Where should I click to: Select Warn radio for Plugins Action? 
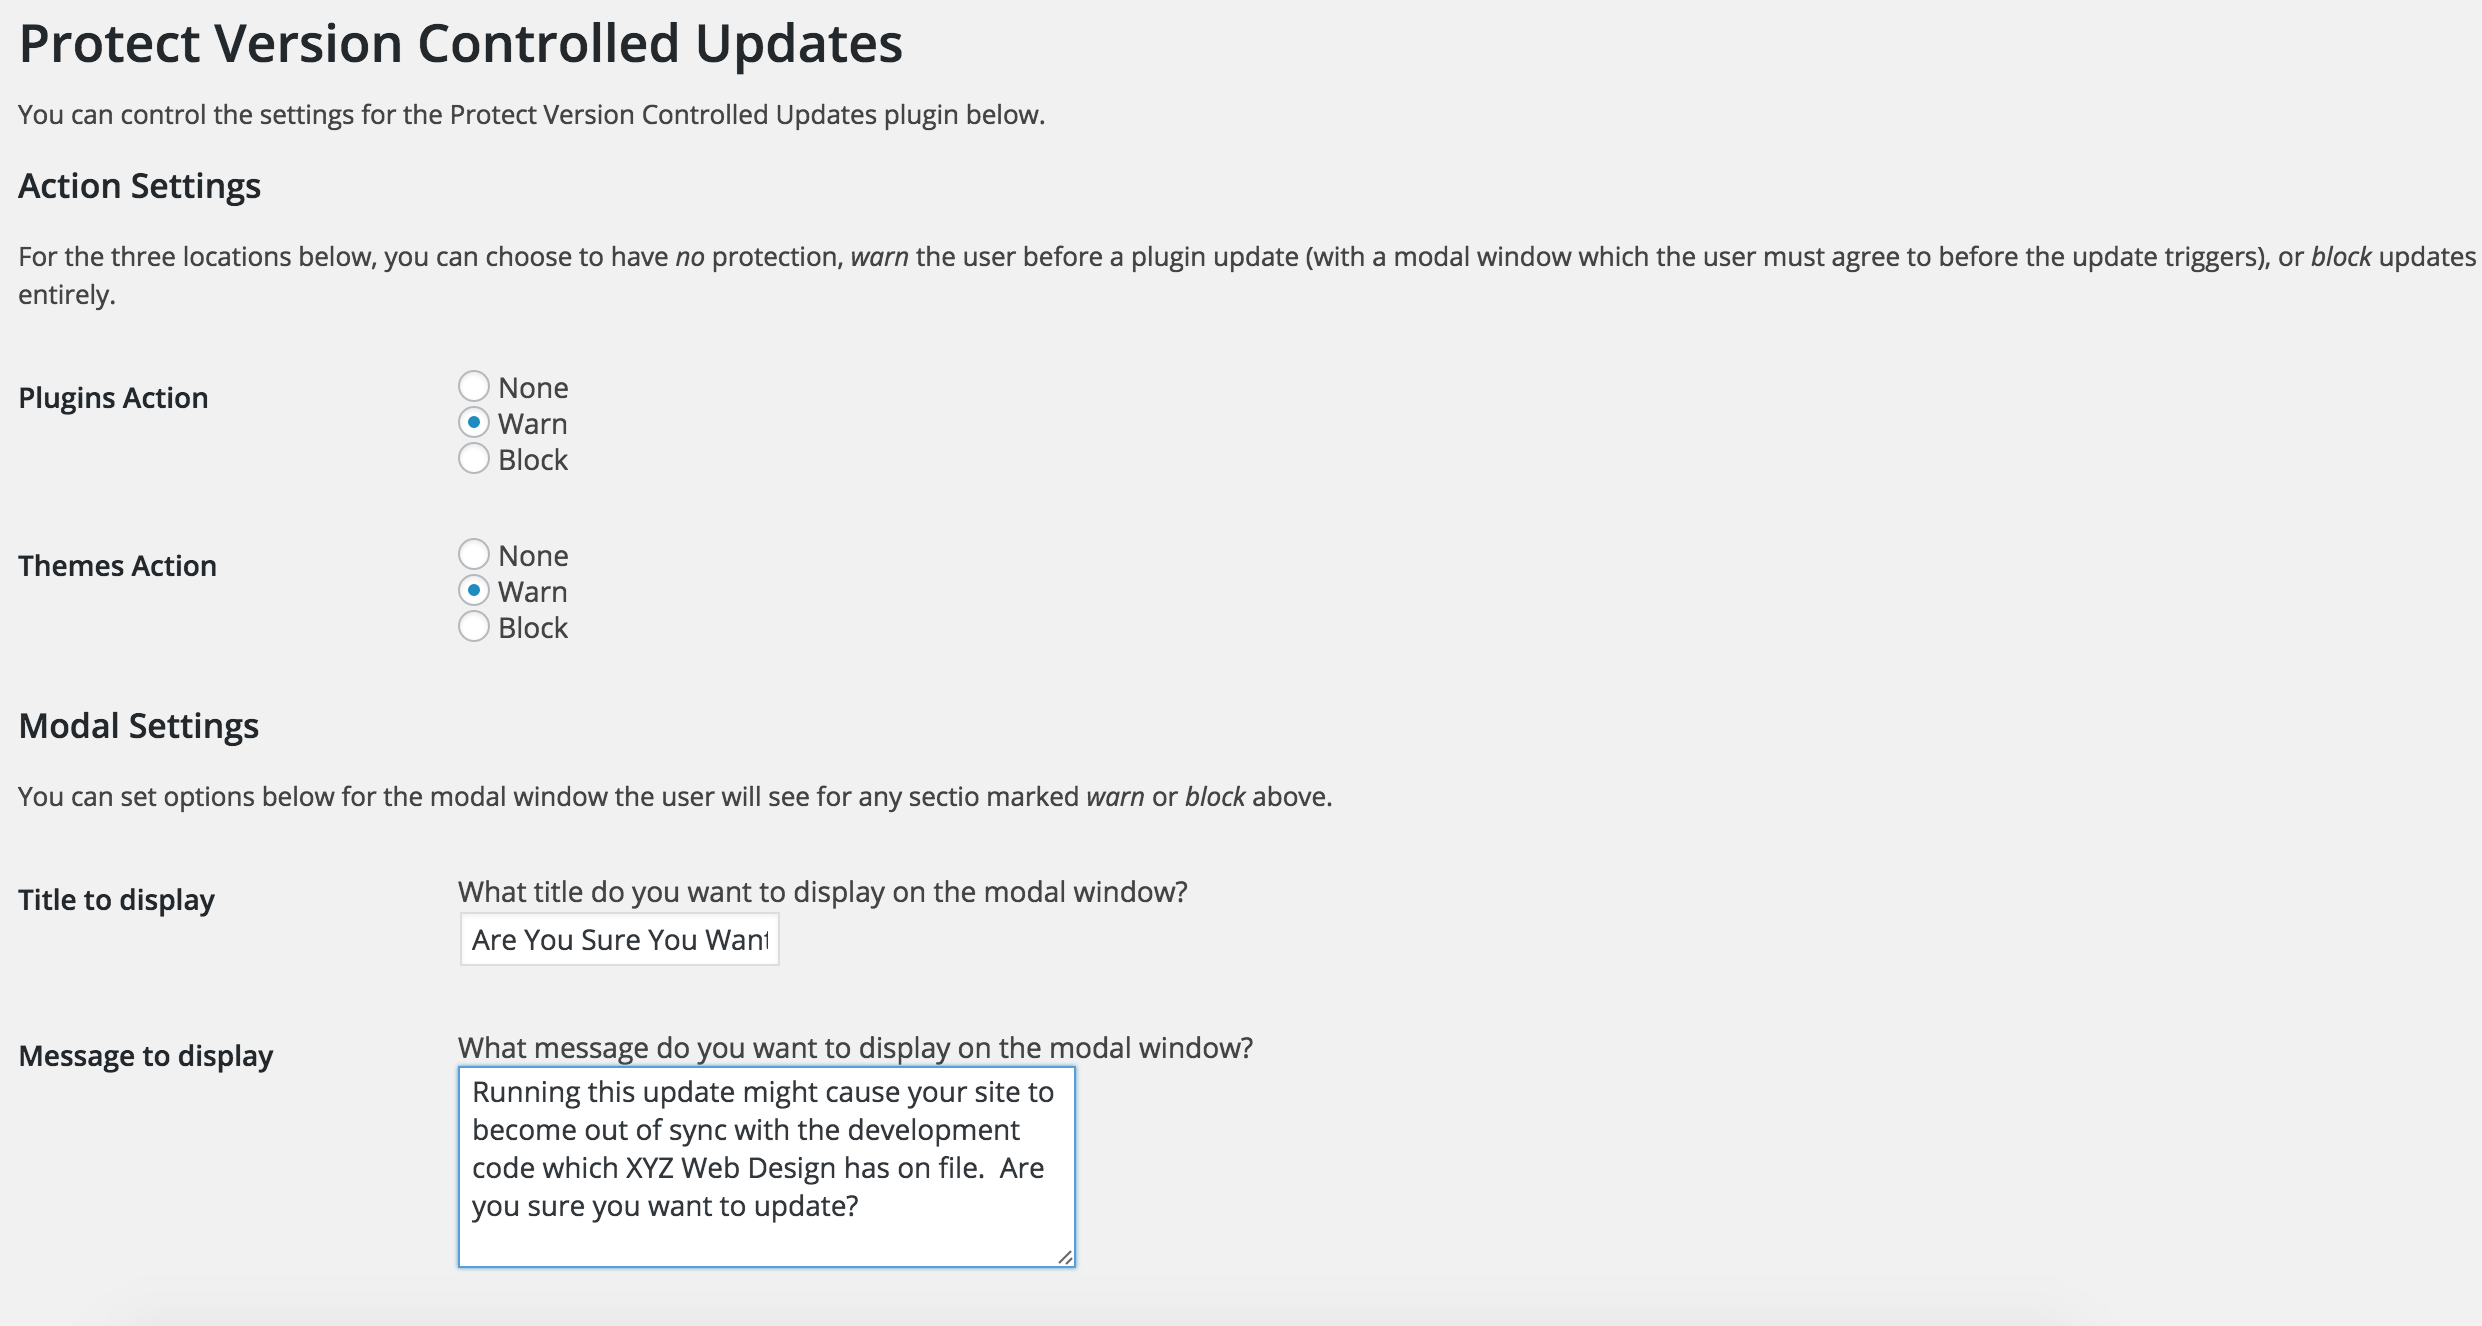pyautogui.click(x=473, y=422)
